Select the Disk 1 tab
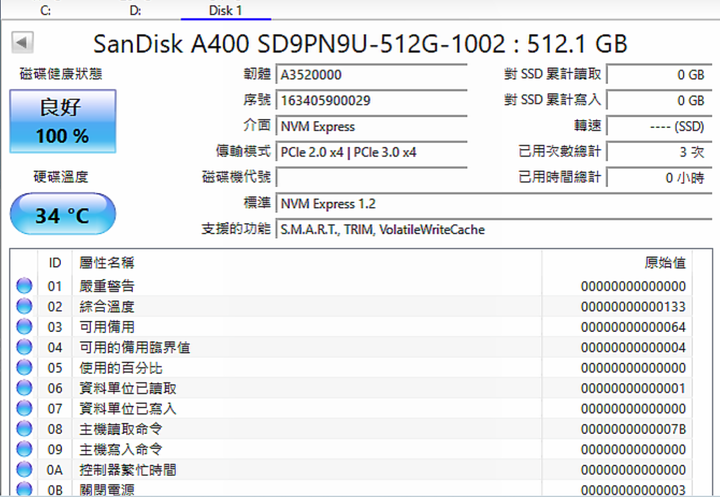The height and width of the screenshot is (497, 720). tap(225, 10)
